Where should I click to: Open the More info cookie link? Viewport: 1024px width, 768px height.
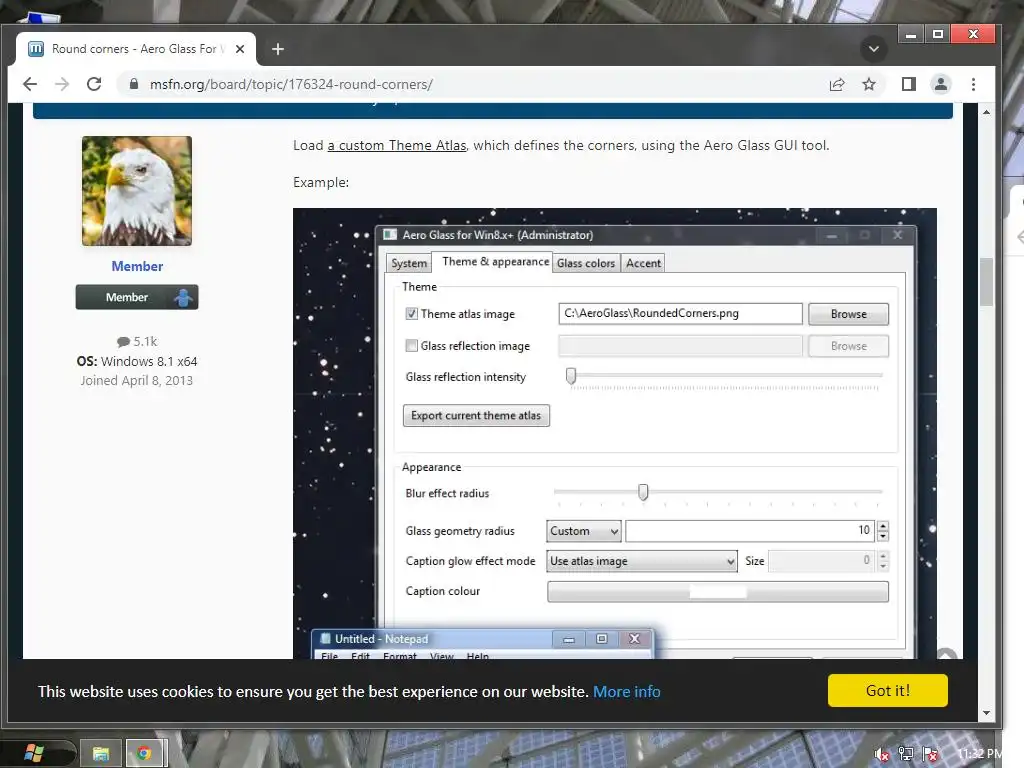point(626,692)
